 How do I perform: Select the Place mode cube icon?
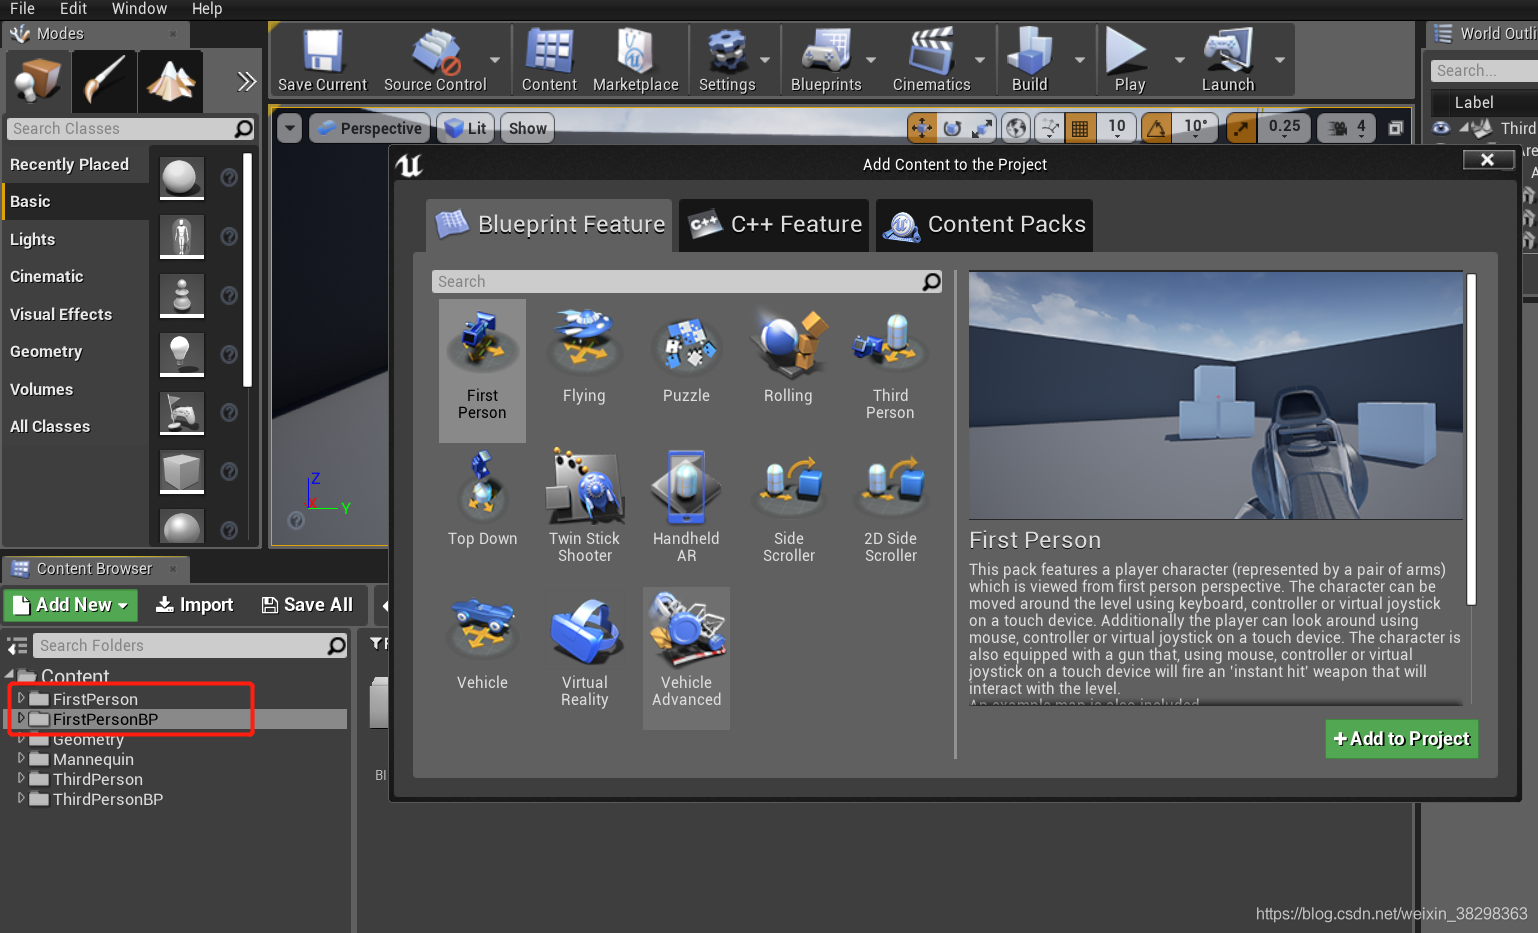(x=39, y=81)
